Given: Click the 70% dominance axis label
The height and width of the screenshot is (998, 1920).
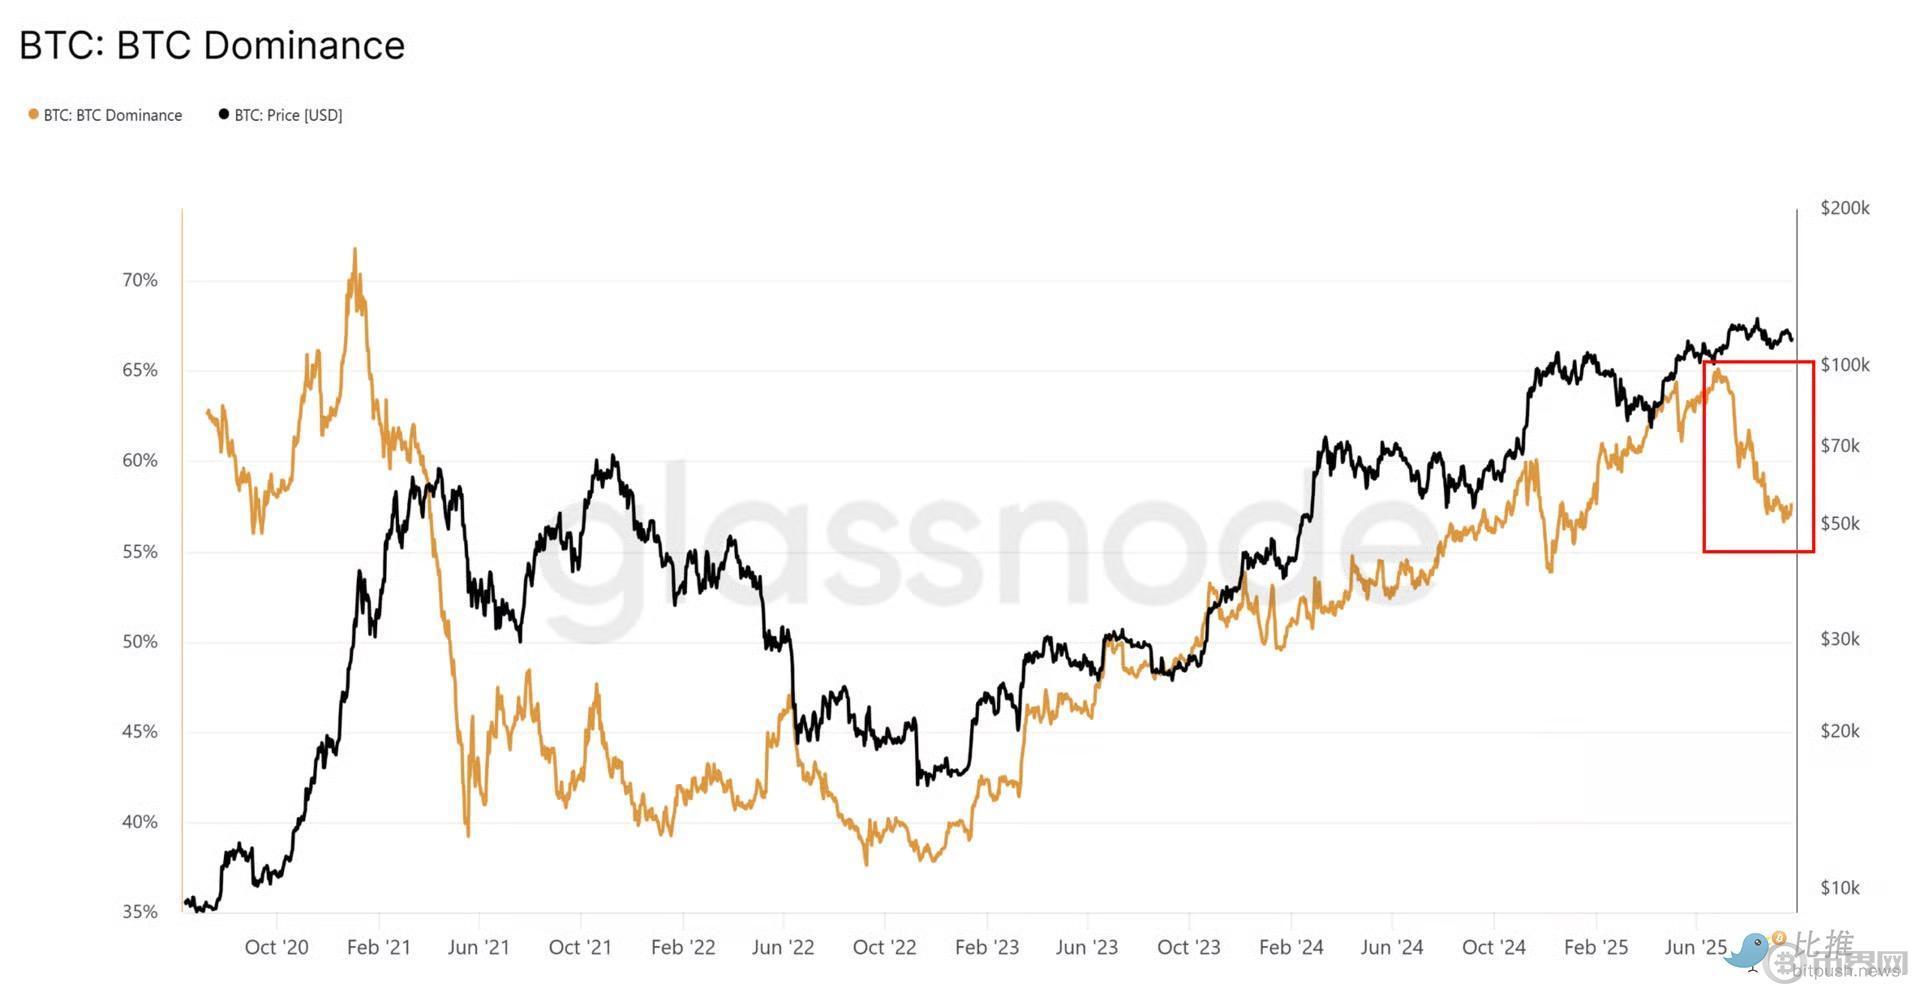Looking at the screenshot, I should (140, 280).
